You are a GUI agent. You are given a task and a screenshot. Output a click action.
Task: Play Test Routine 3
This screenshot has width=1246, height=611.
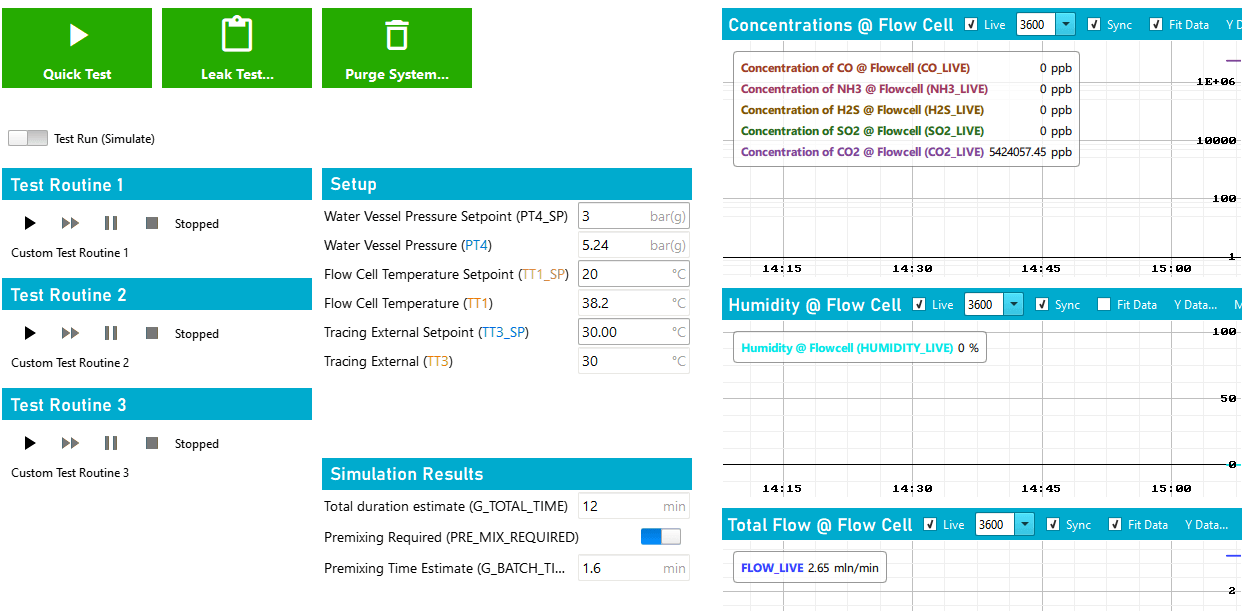[29, 443]
